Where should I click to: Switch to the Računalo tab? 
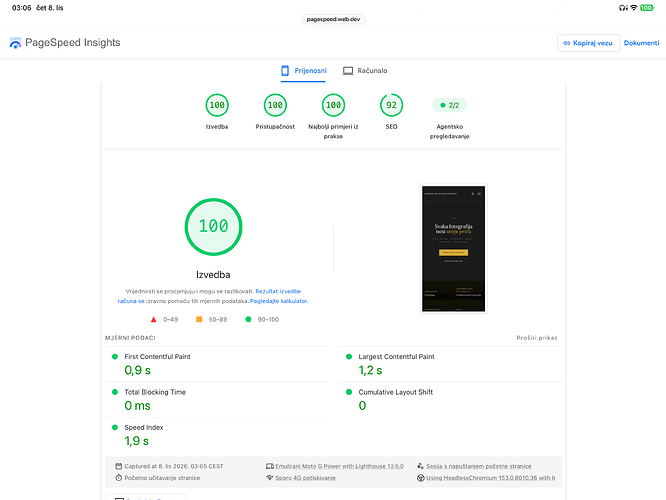coord(365,71)
